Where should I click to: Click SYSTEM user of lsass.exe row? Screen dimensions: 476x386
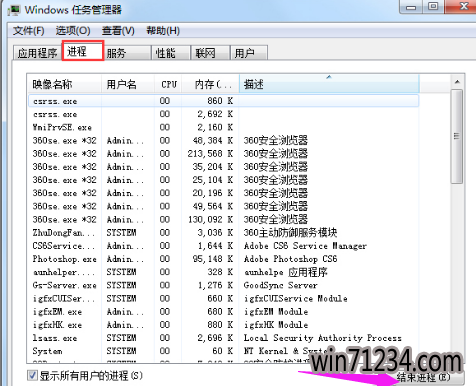(x=121, y=338)
